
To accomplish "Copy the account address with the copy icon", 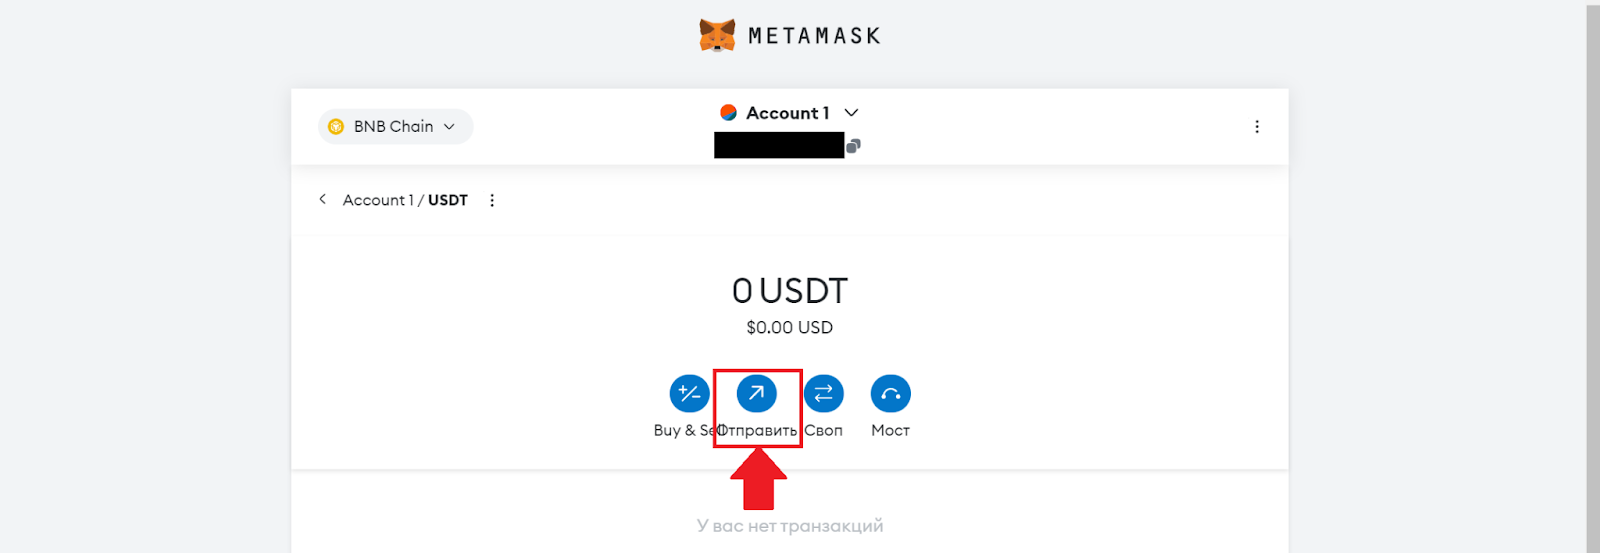I will click(853, 146).
